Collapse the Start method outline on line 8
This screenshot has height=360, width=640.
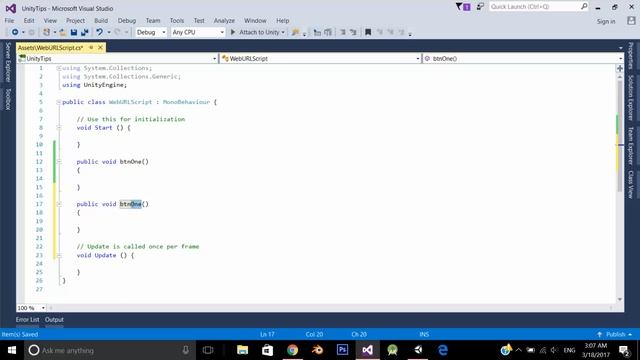pos(59,128)
